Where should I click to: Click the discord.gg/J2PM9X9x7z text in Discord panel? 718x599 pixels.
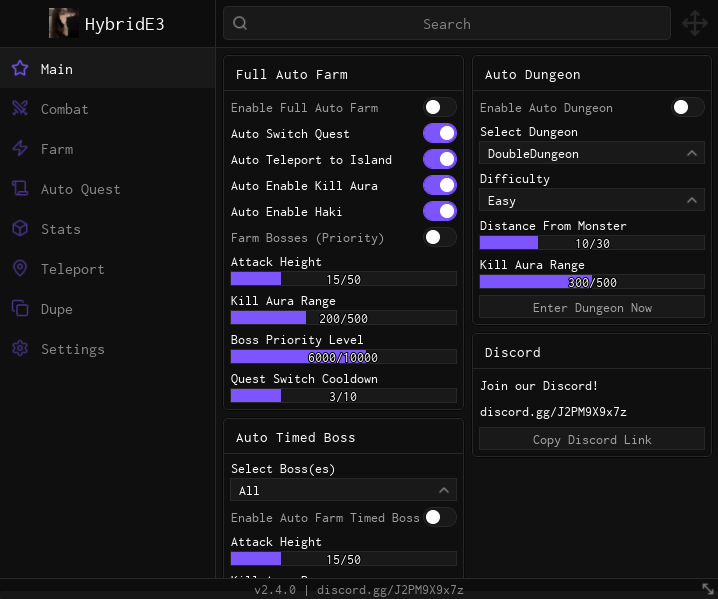pyautogui.click(x=553, y=412)
